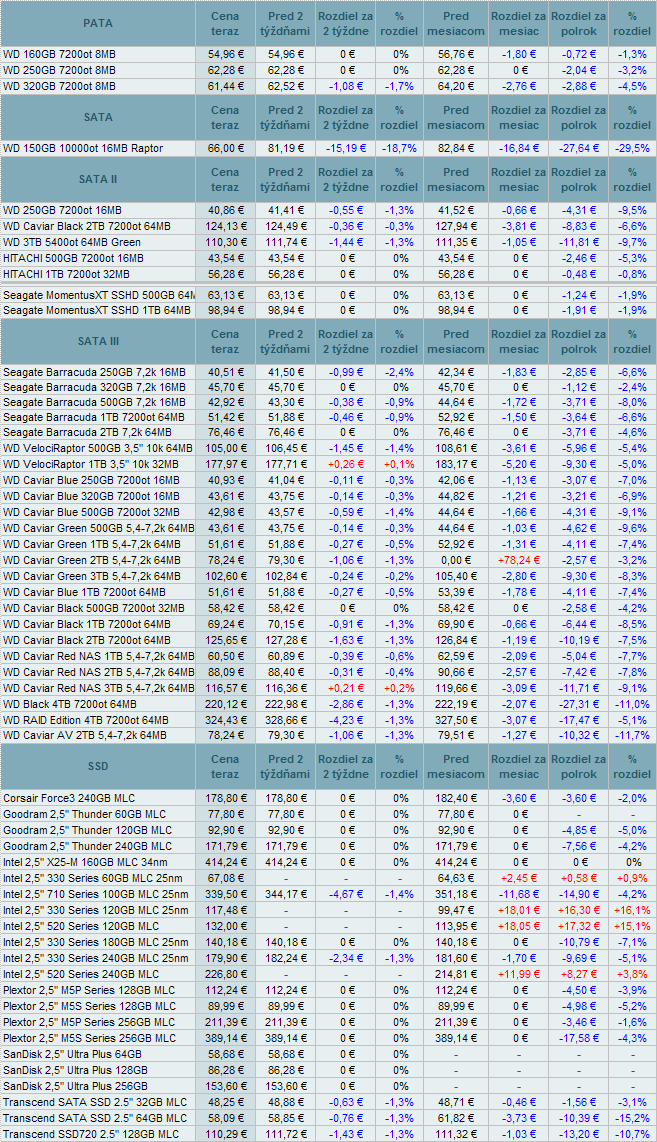
Task: Click the PATA section header
Action: [98, 23]
